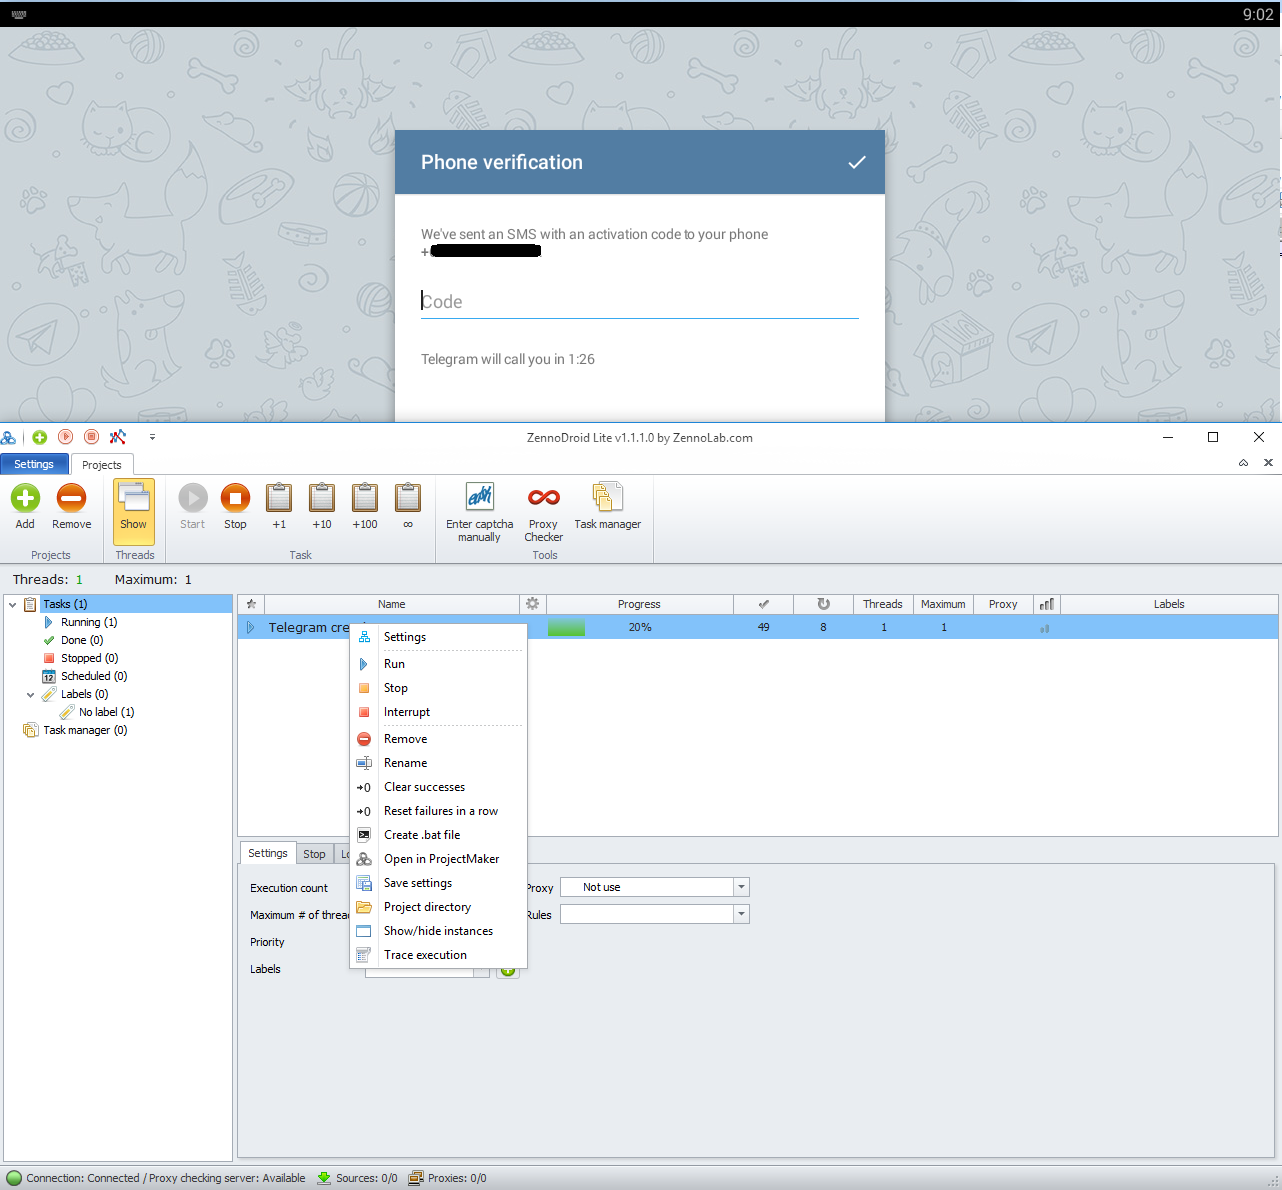Click the Add project icon

click(x=25, y=498)
